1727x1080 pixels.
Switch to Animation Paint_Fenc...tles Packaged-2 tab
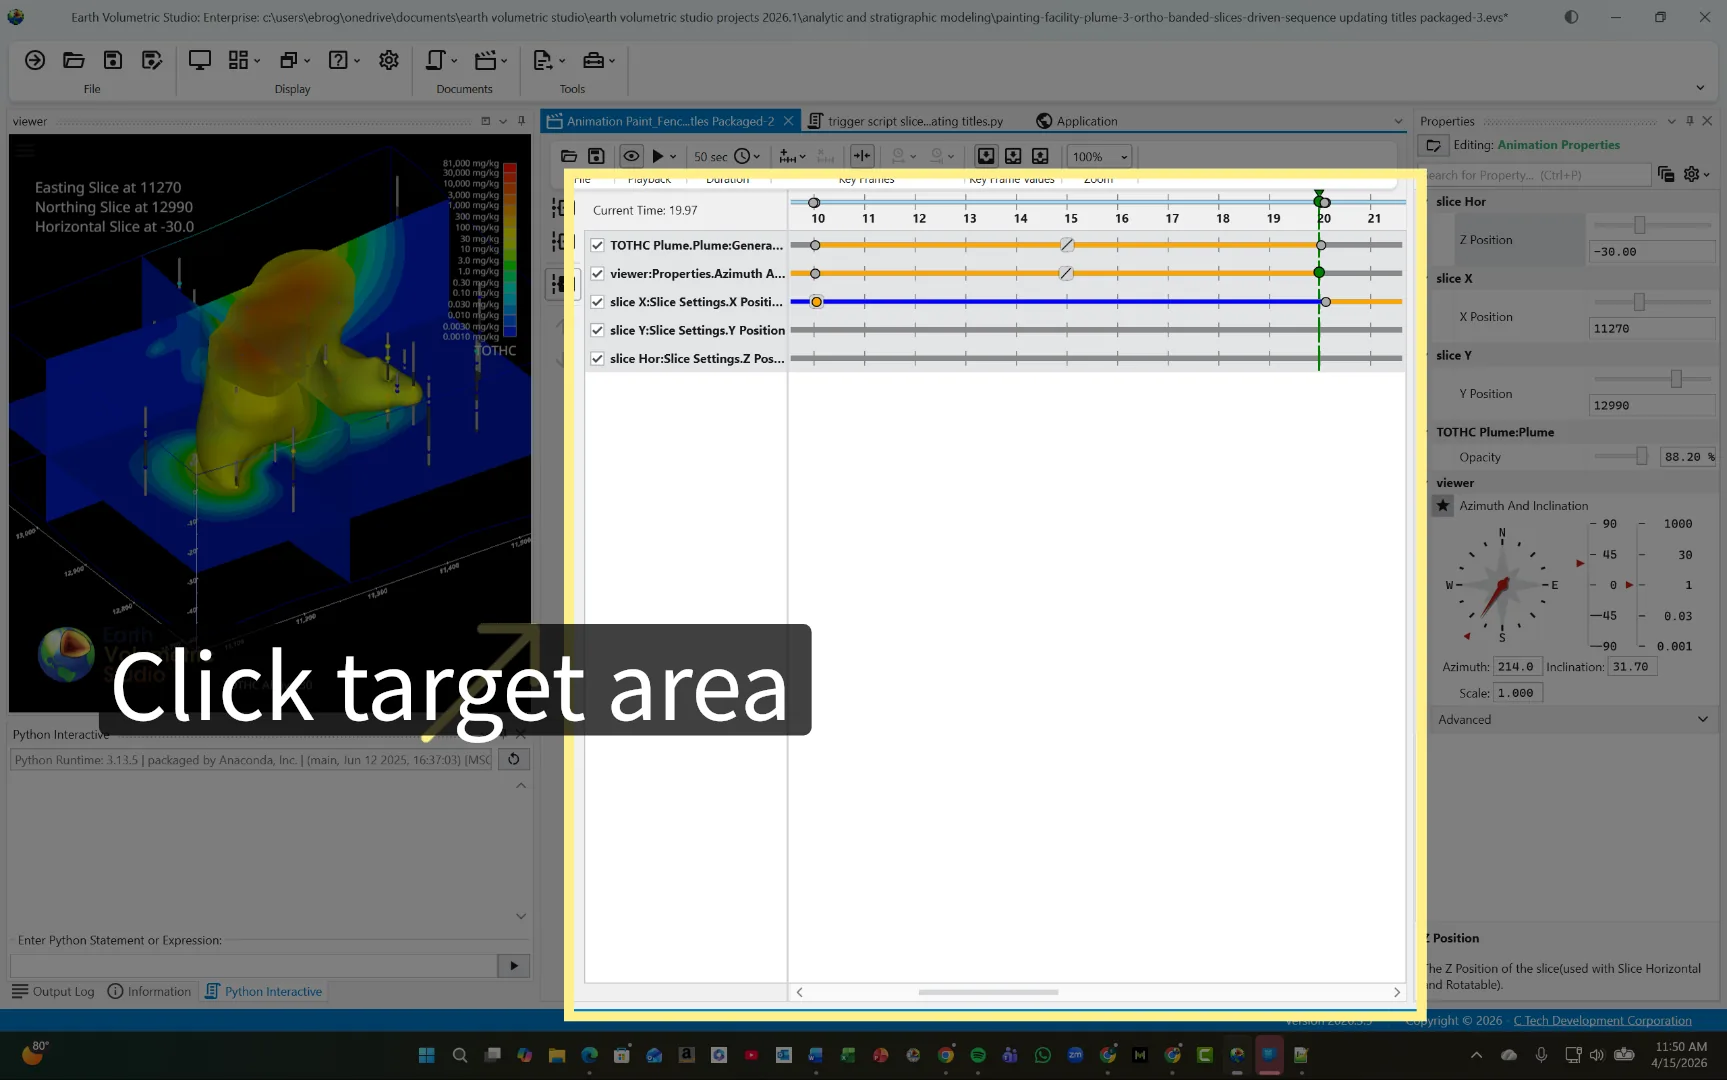coord(670,121)
